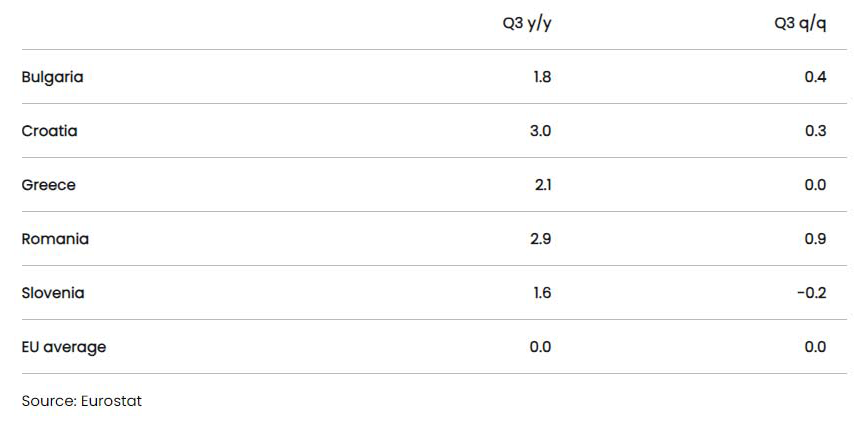The height and width of the screenshot is (436, 862).
Task: Click Croatia's Q3 y/y value 3.0
Action: (540, 131)
